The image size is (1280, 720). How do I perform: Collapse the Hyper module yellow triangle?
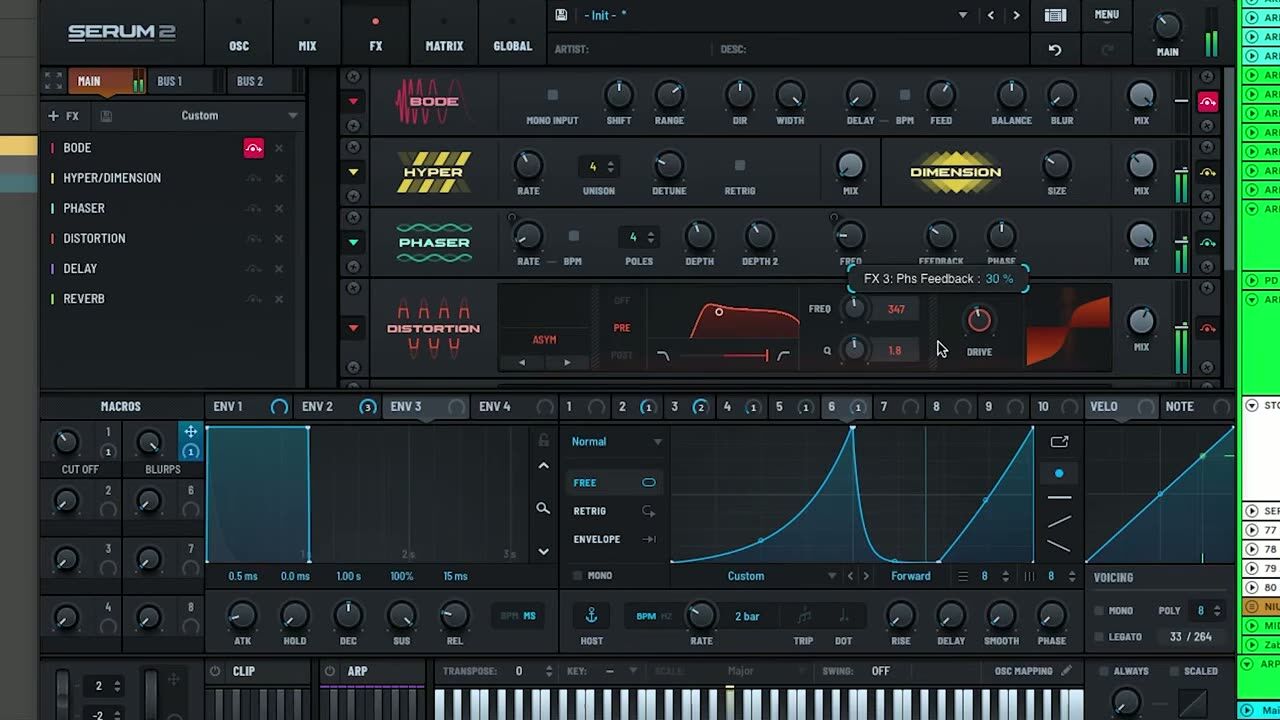click(x=353, y=172)
